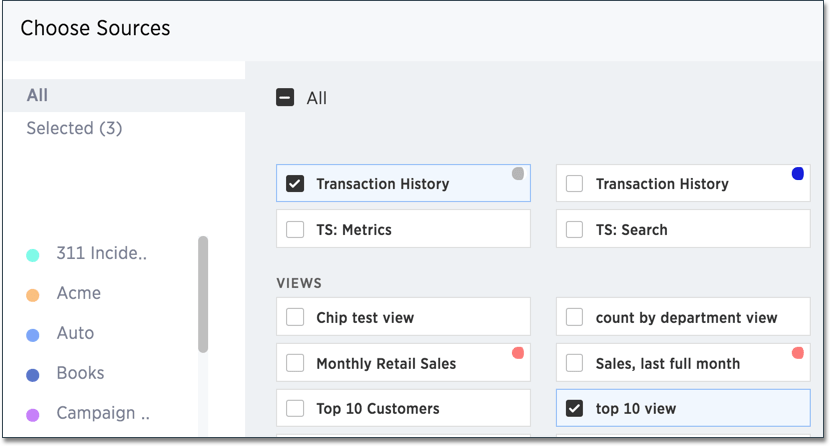Click gray sticker dot on checked Transaction History
Screen dimensions: 830x446
point(518,174)
